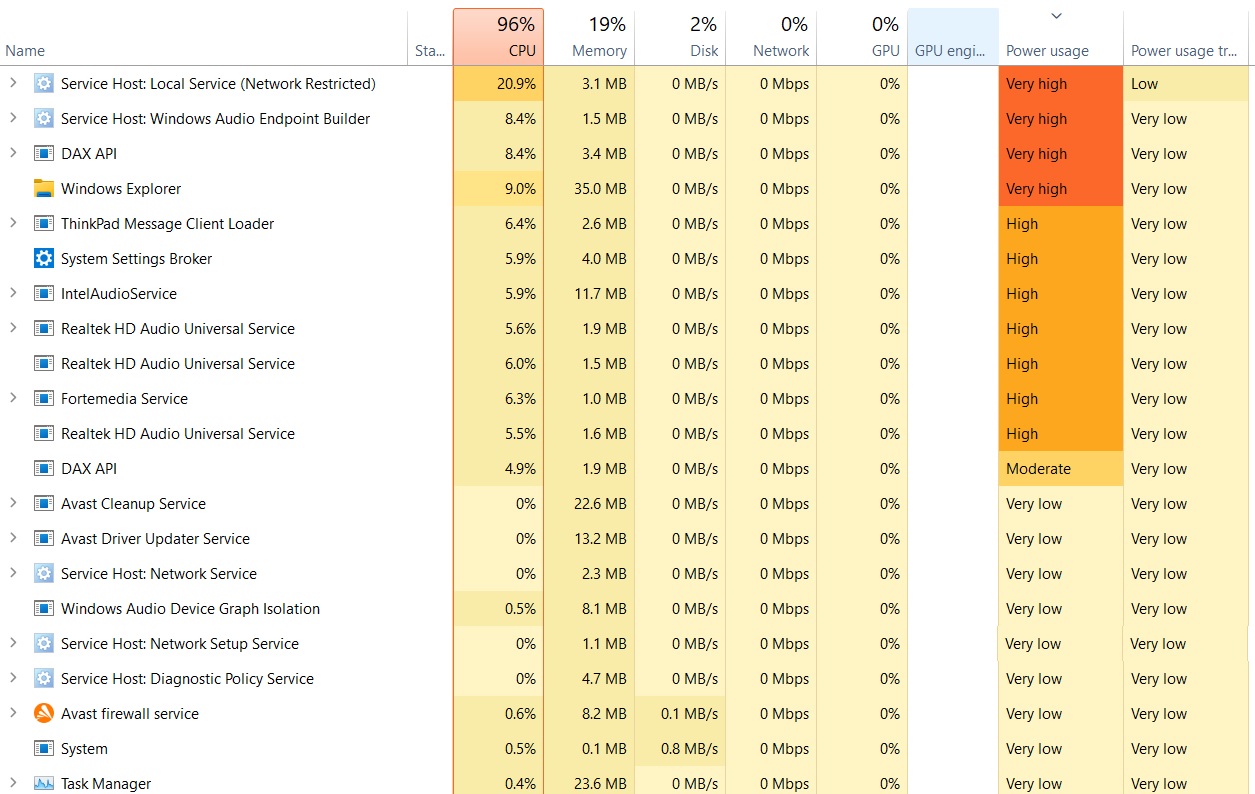Click icon of Realtek service using 1.6 MB
Image resolution: width=1255 pixels, height=794 pixels.
click(43, 434)
